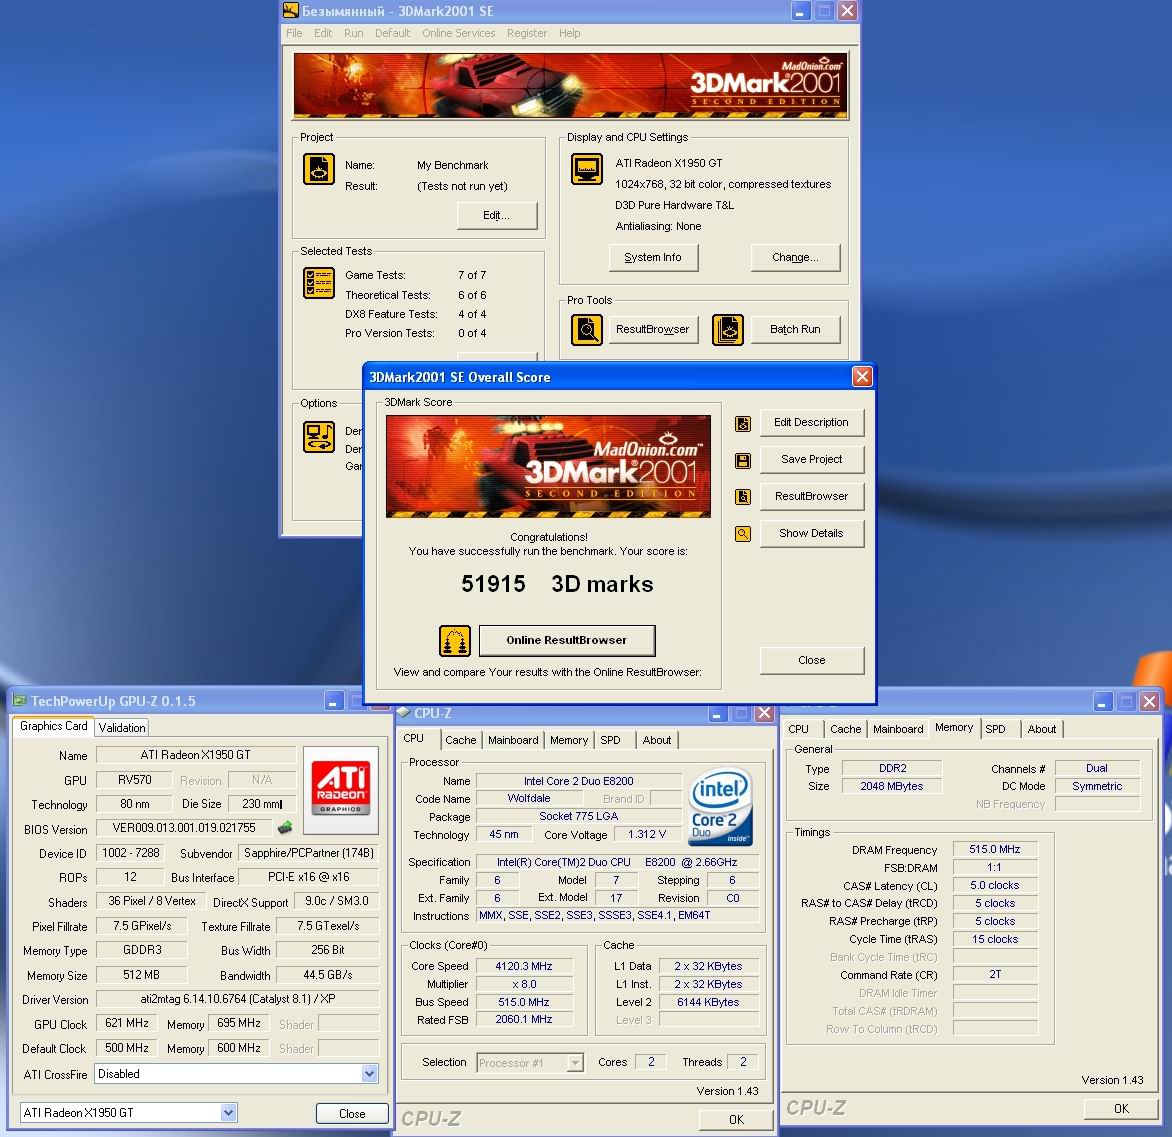The width and height of the screenshot is (1172, 1137).
Task: Open the File menu in 3DMark2001
Action: pyautogui.click(x=294, y=33)
